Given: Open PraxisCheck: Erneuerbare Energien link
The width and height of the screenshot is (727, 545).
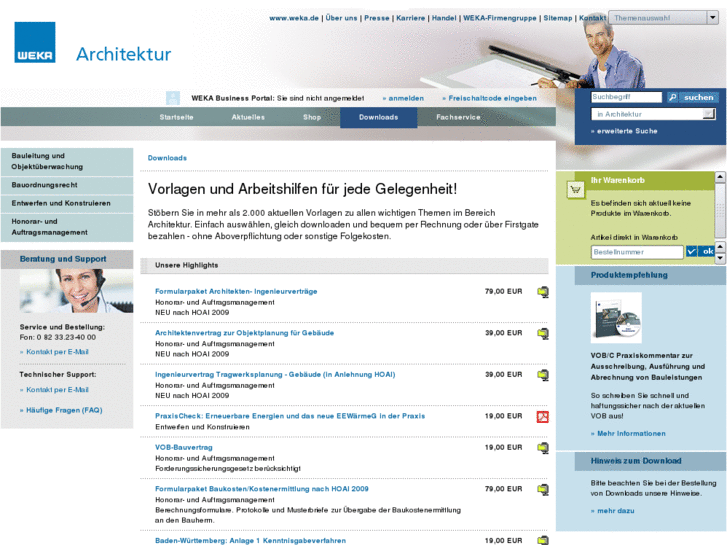Looking at the screenshot, I should click(290, 416).
